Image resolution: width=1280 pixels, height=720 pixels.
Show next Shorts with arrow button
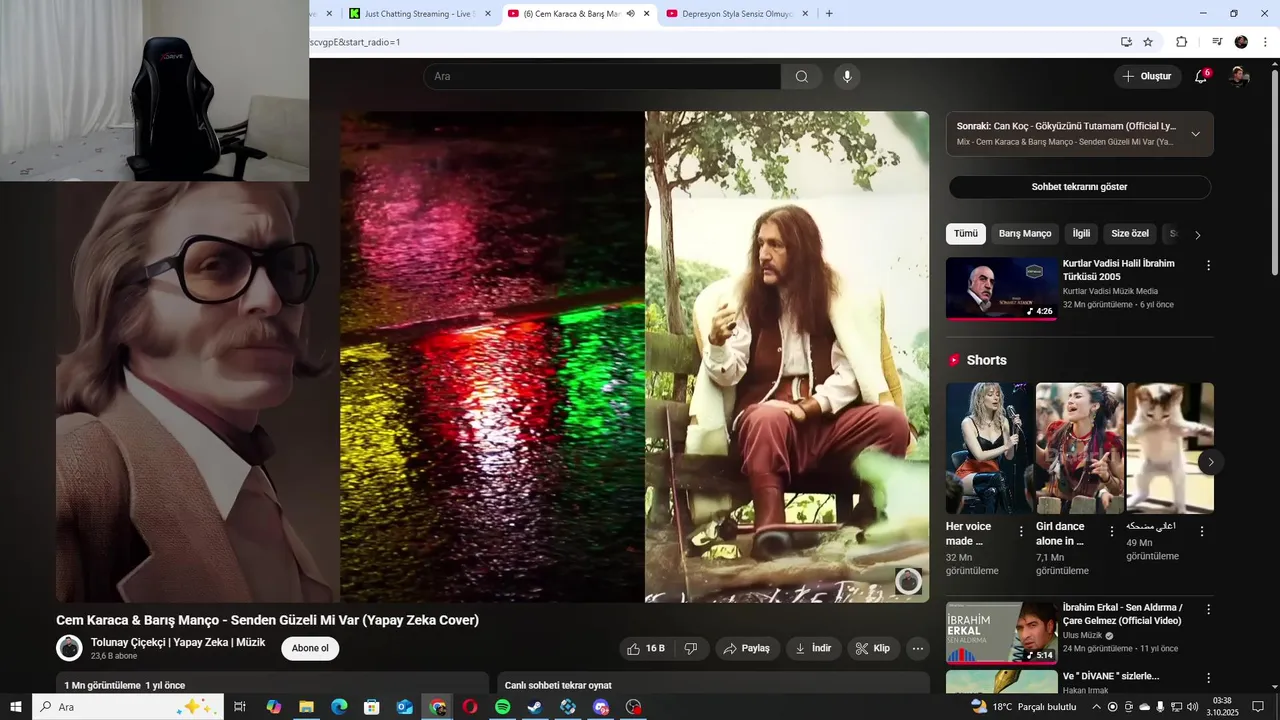tap(1210, 462)
